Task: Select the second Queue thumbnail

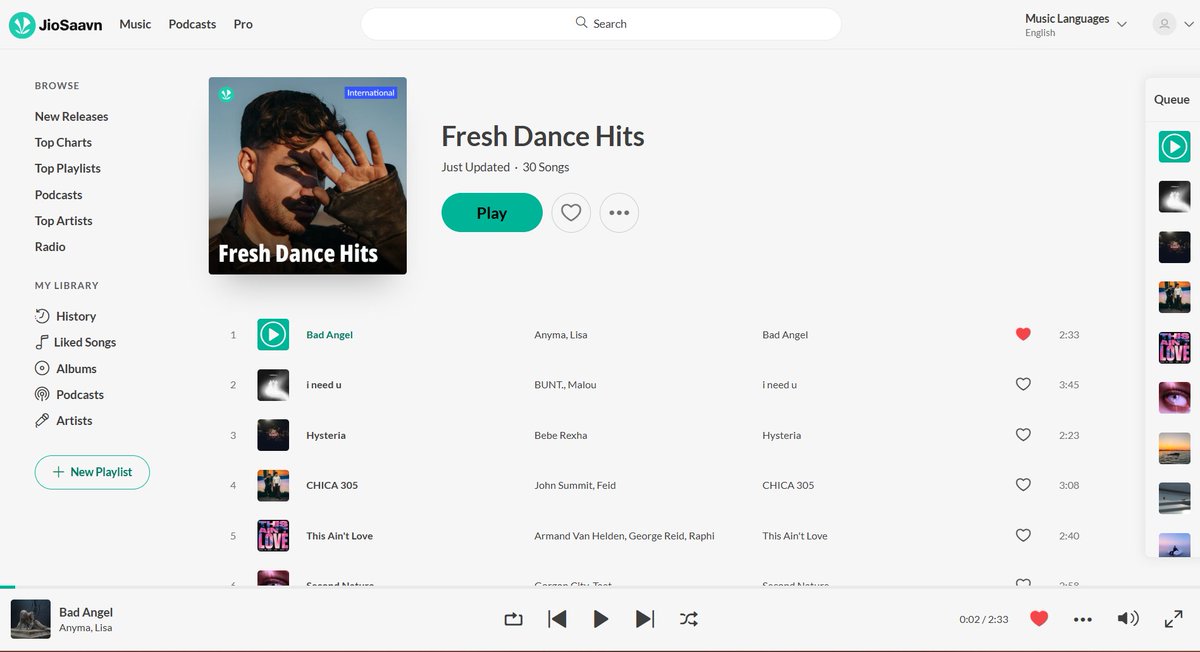Action: 1174,197
